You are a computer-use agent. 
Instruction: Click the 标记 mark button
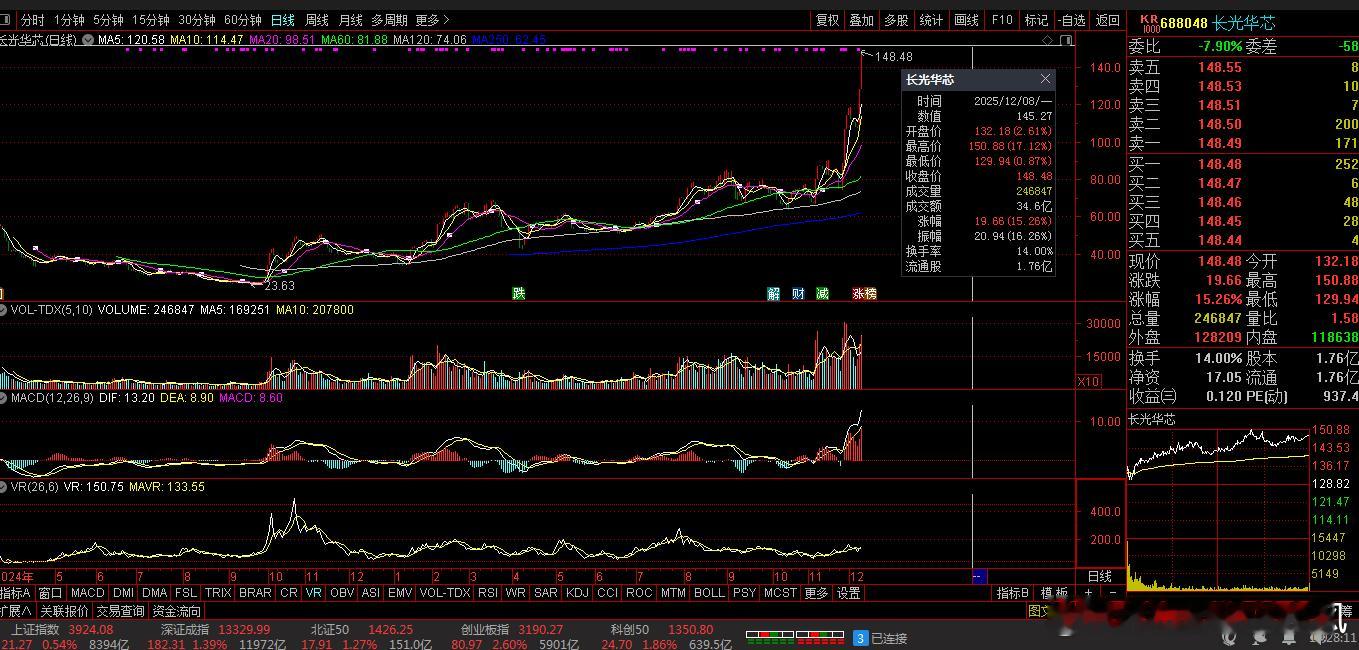(1036, 20)
